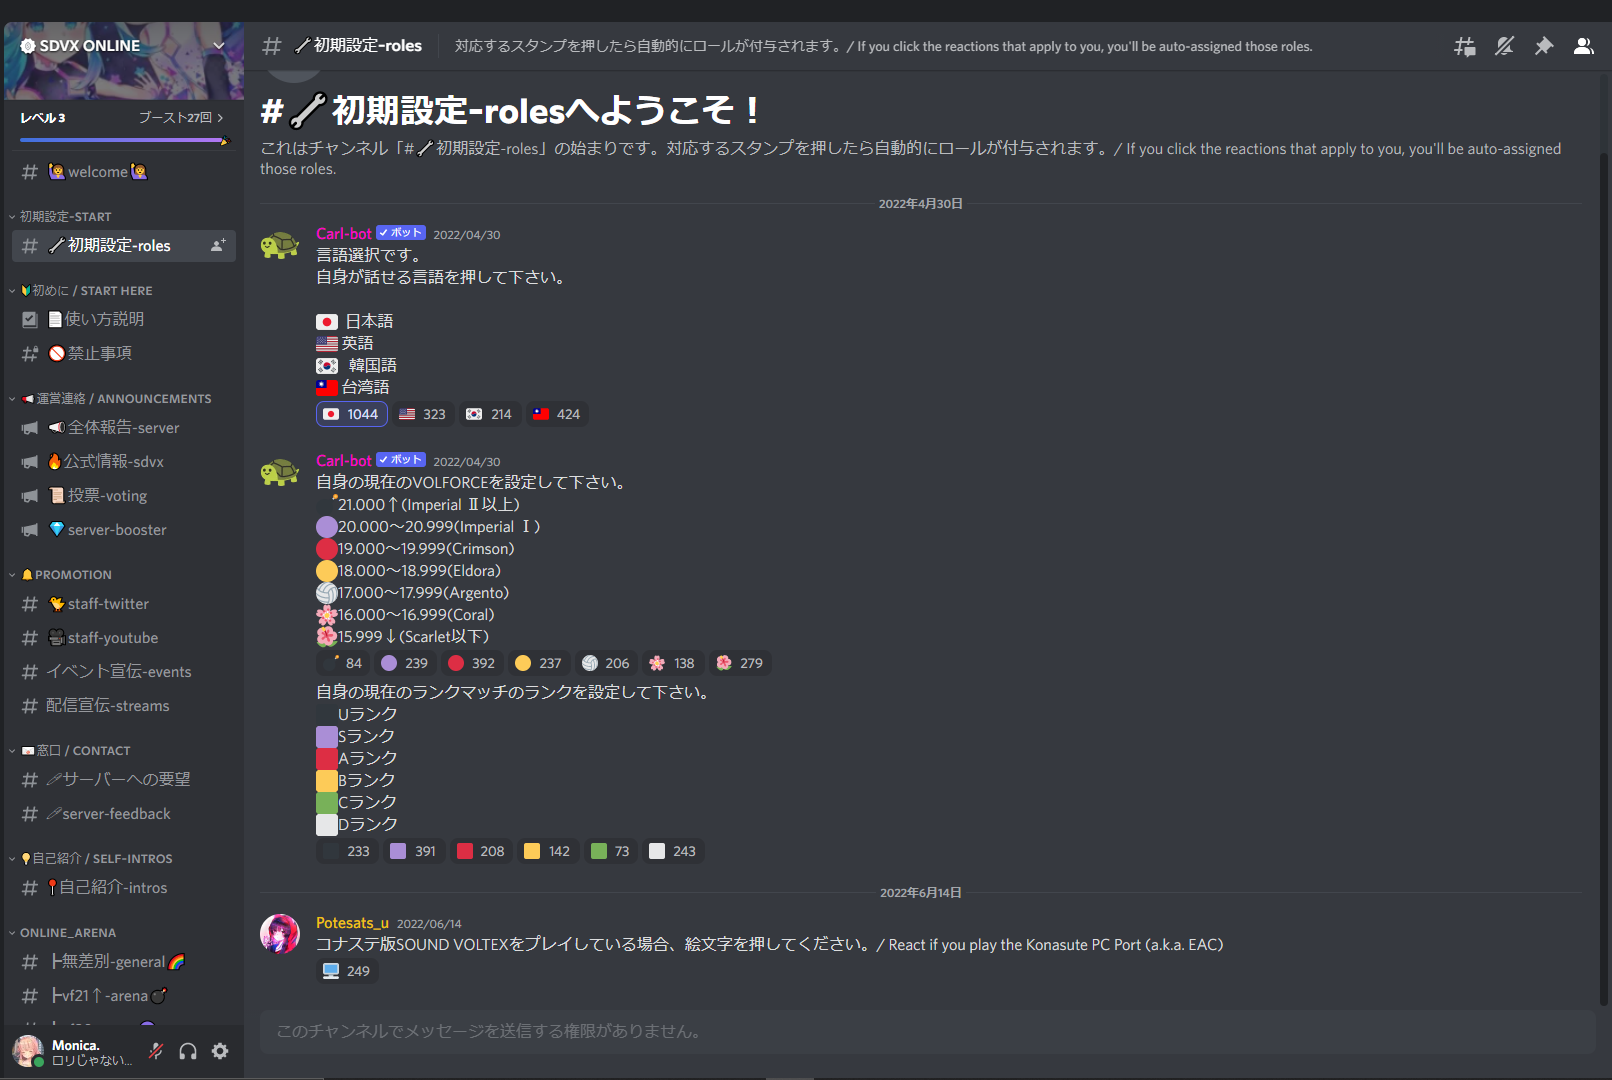
Task: Show member list icon
Action: point(1584,46)
